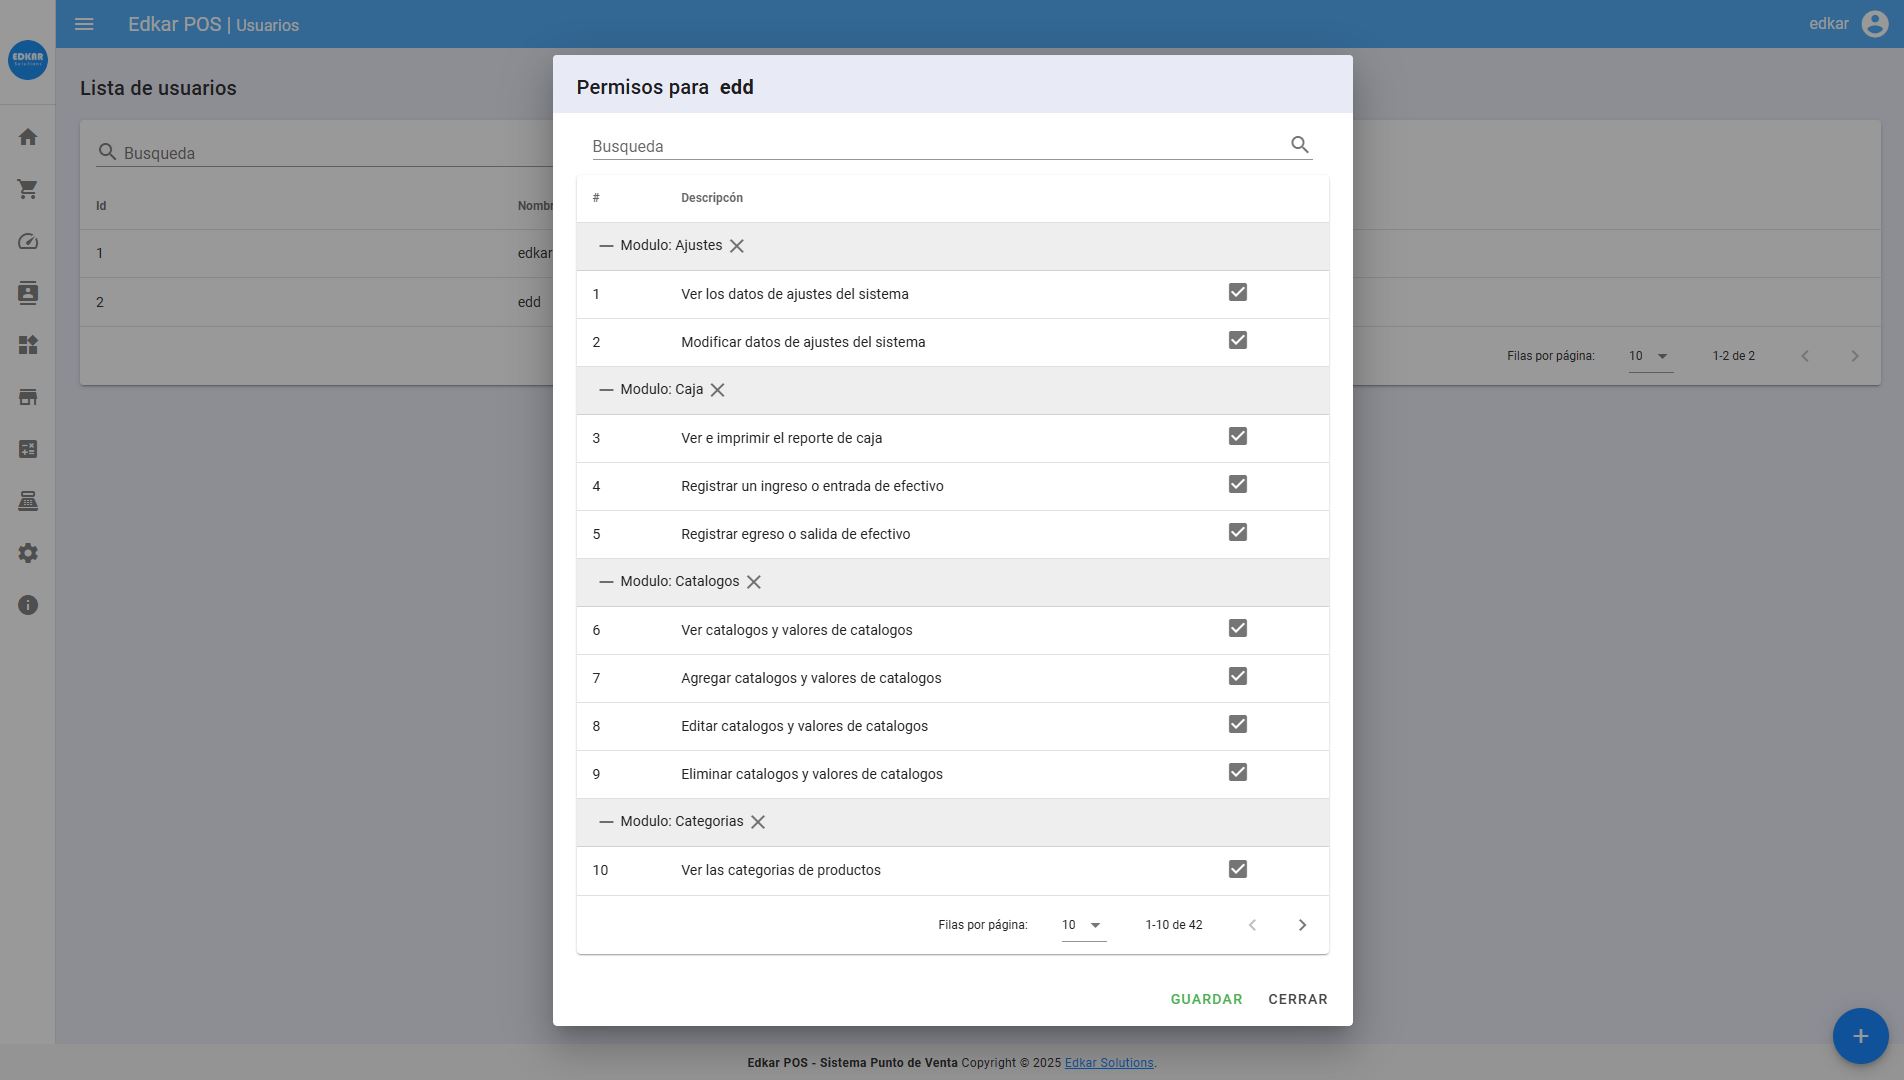Image resolution: width=1904 pixels, height=1080 pixels.
Task: Click the info icon in sidebar
Action: pyautogui.click(x=28, y=605)
